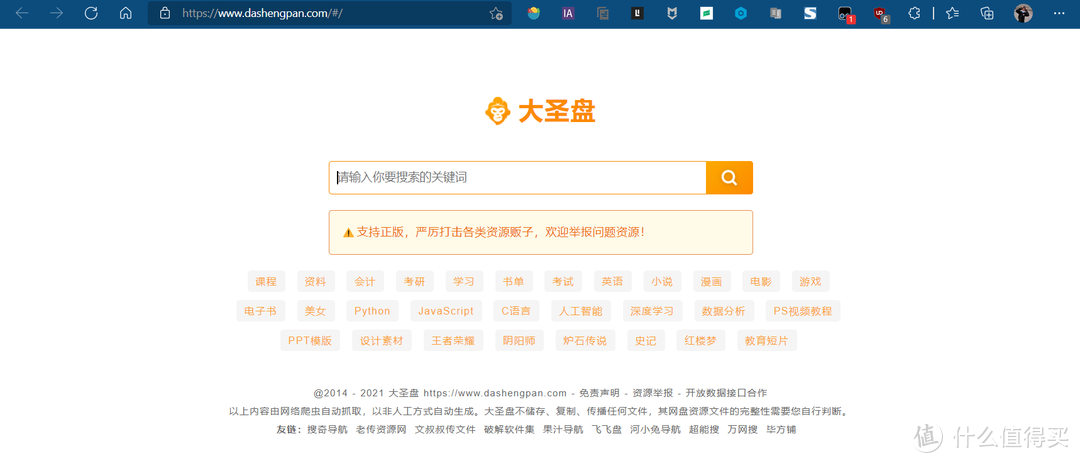The width and height of the screenshot is (1080, 463).
Task: Open the extension showing red badge 1
Action: coord(845,13)
